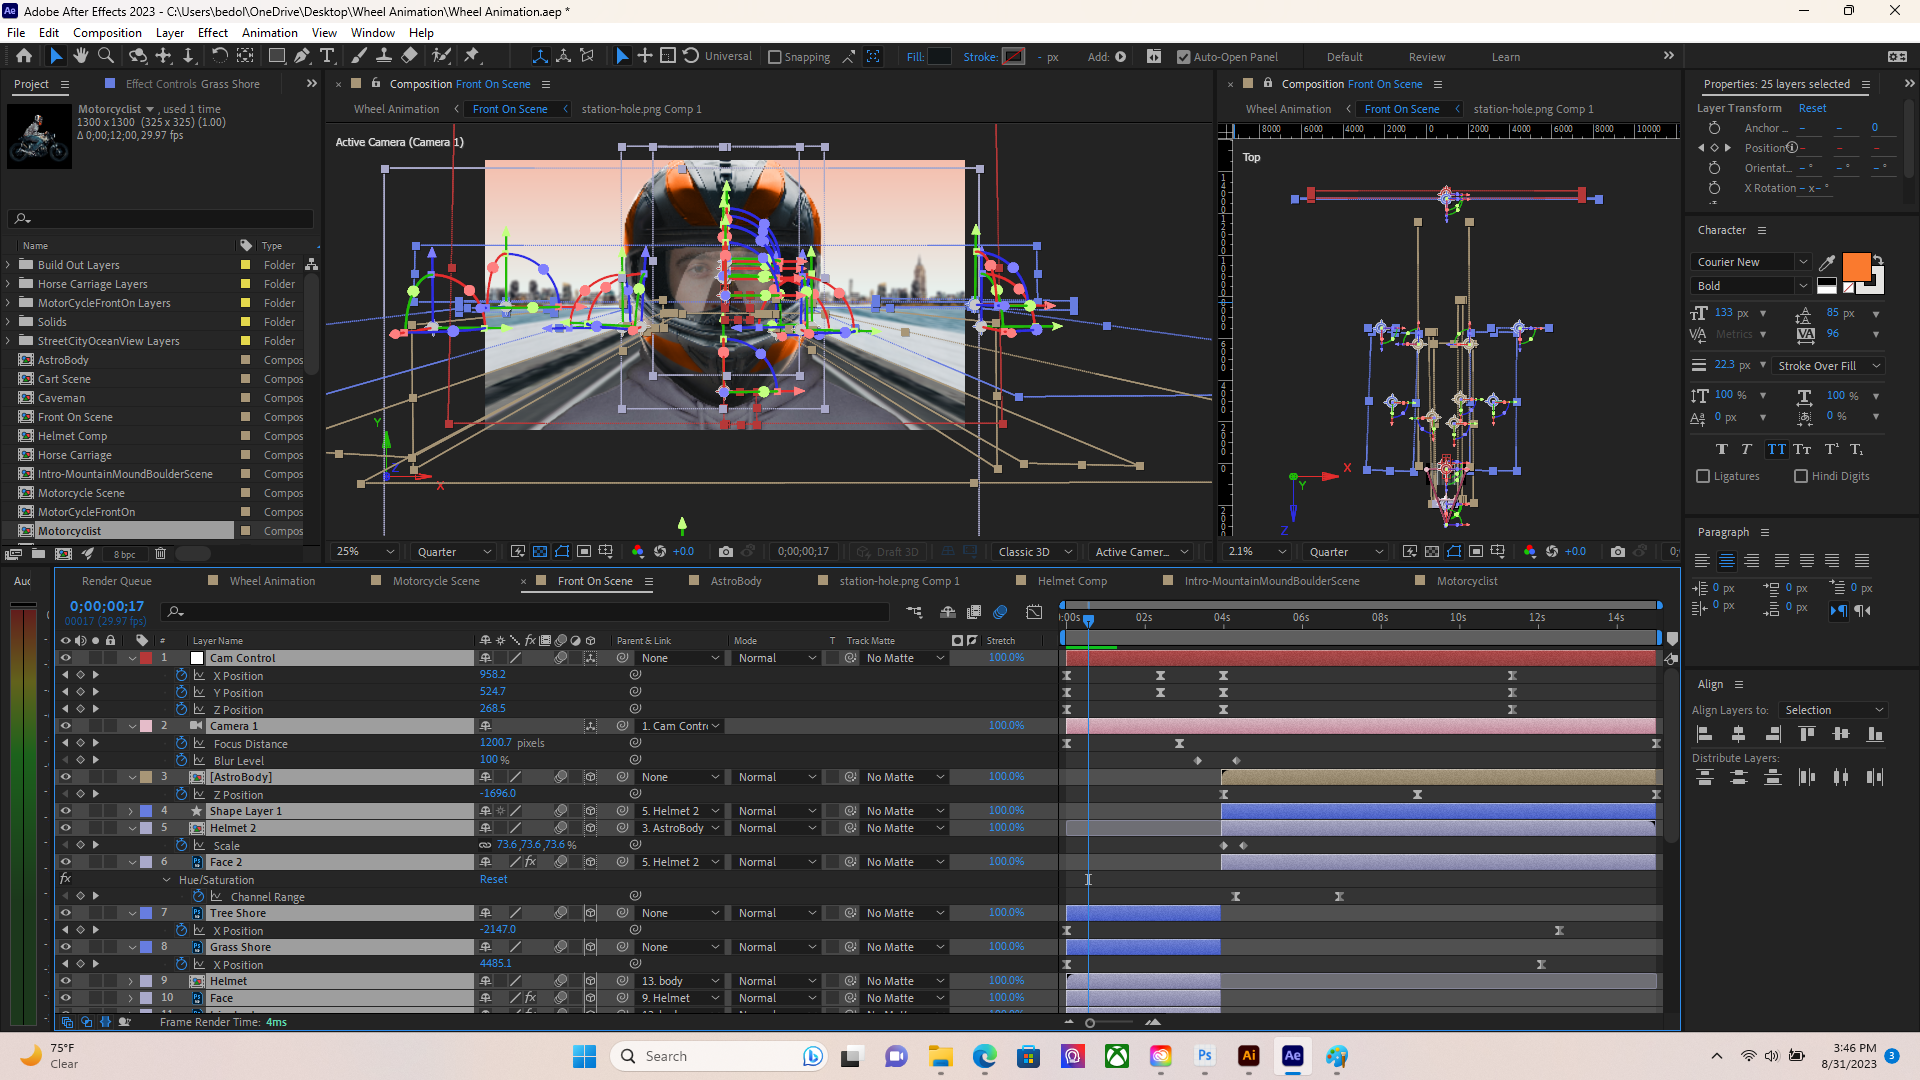Select the Rectangle shape tool
1920x1080 pixels.
click(277, 56)
